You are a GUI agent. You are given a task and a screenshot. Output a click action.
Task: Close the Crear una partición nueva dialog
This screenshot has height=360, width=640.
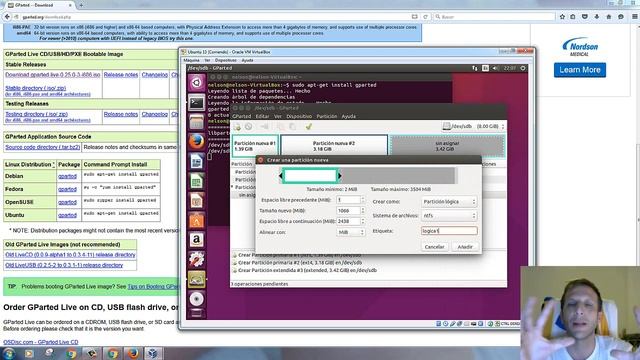260,160
